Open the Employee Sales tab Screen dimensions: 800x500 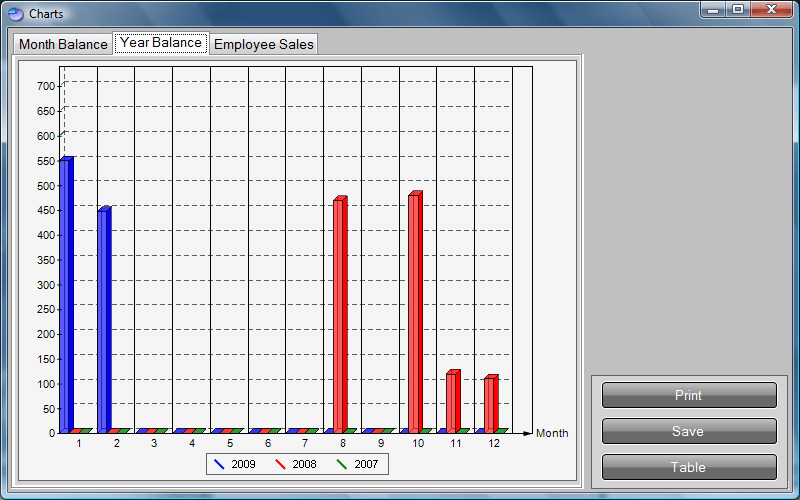tap(263, 44)
